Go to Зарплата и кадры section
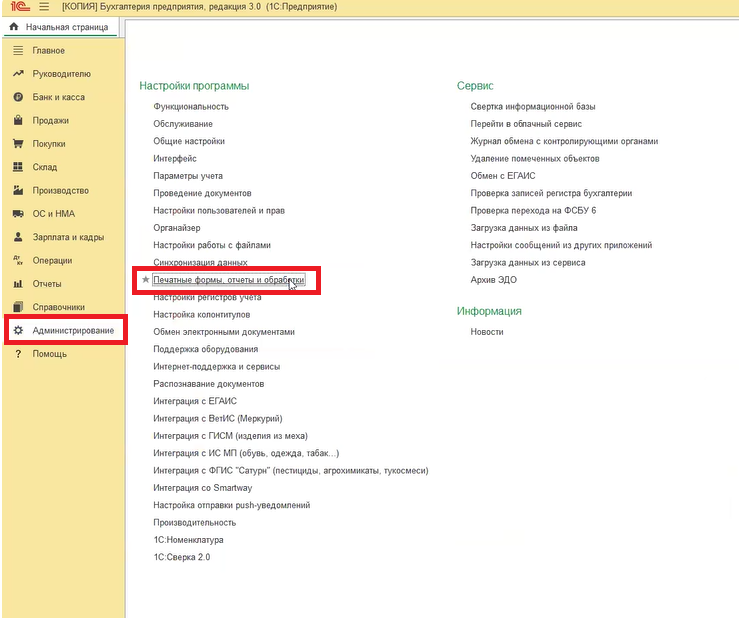Image resolution: width=739 pixels, height=618 pixels. click(68, 237)
